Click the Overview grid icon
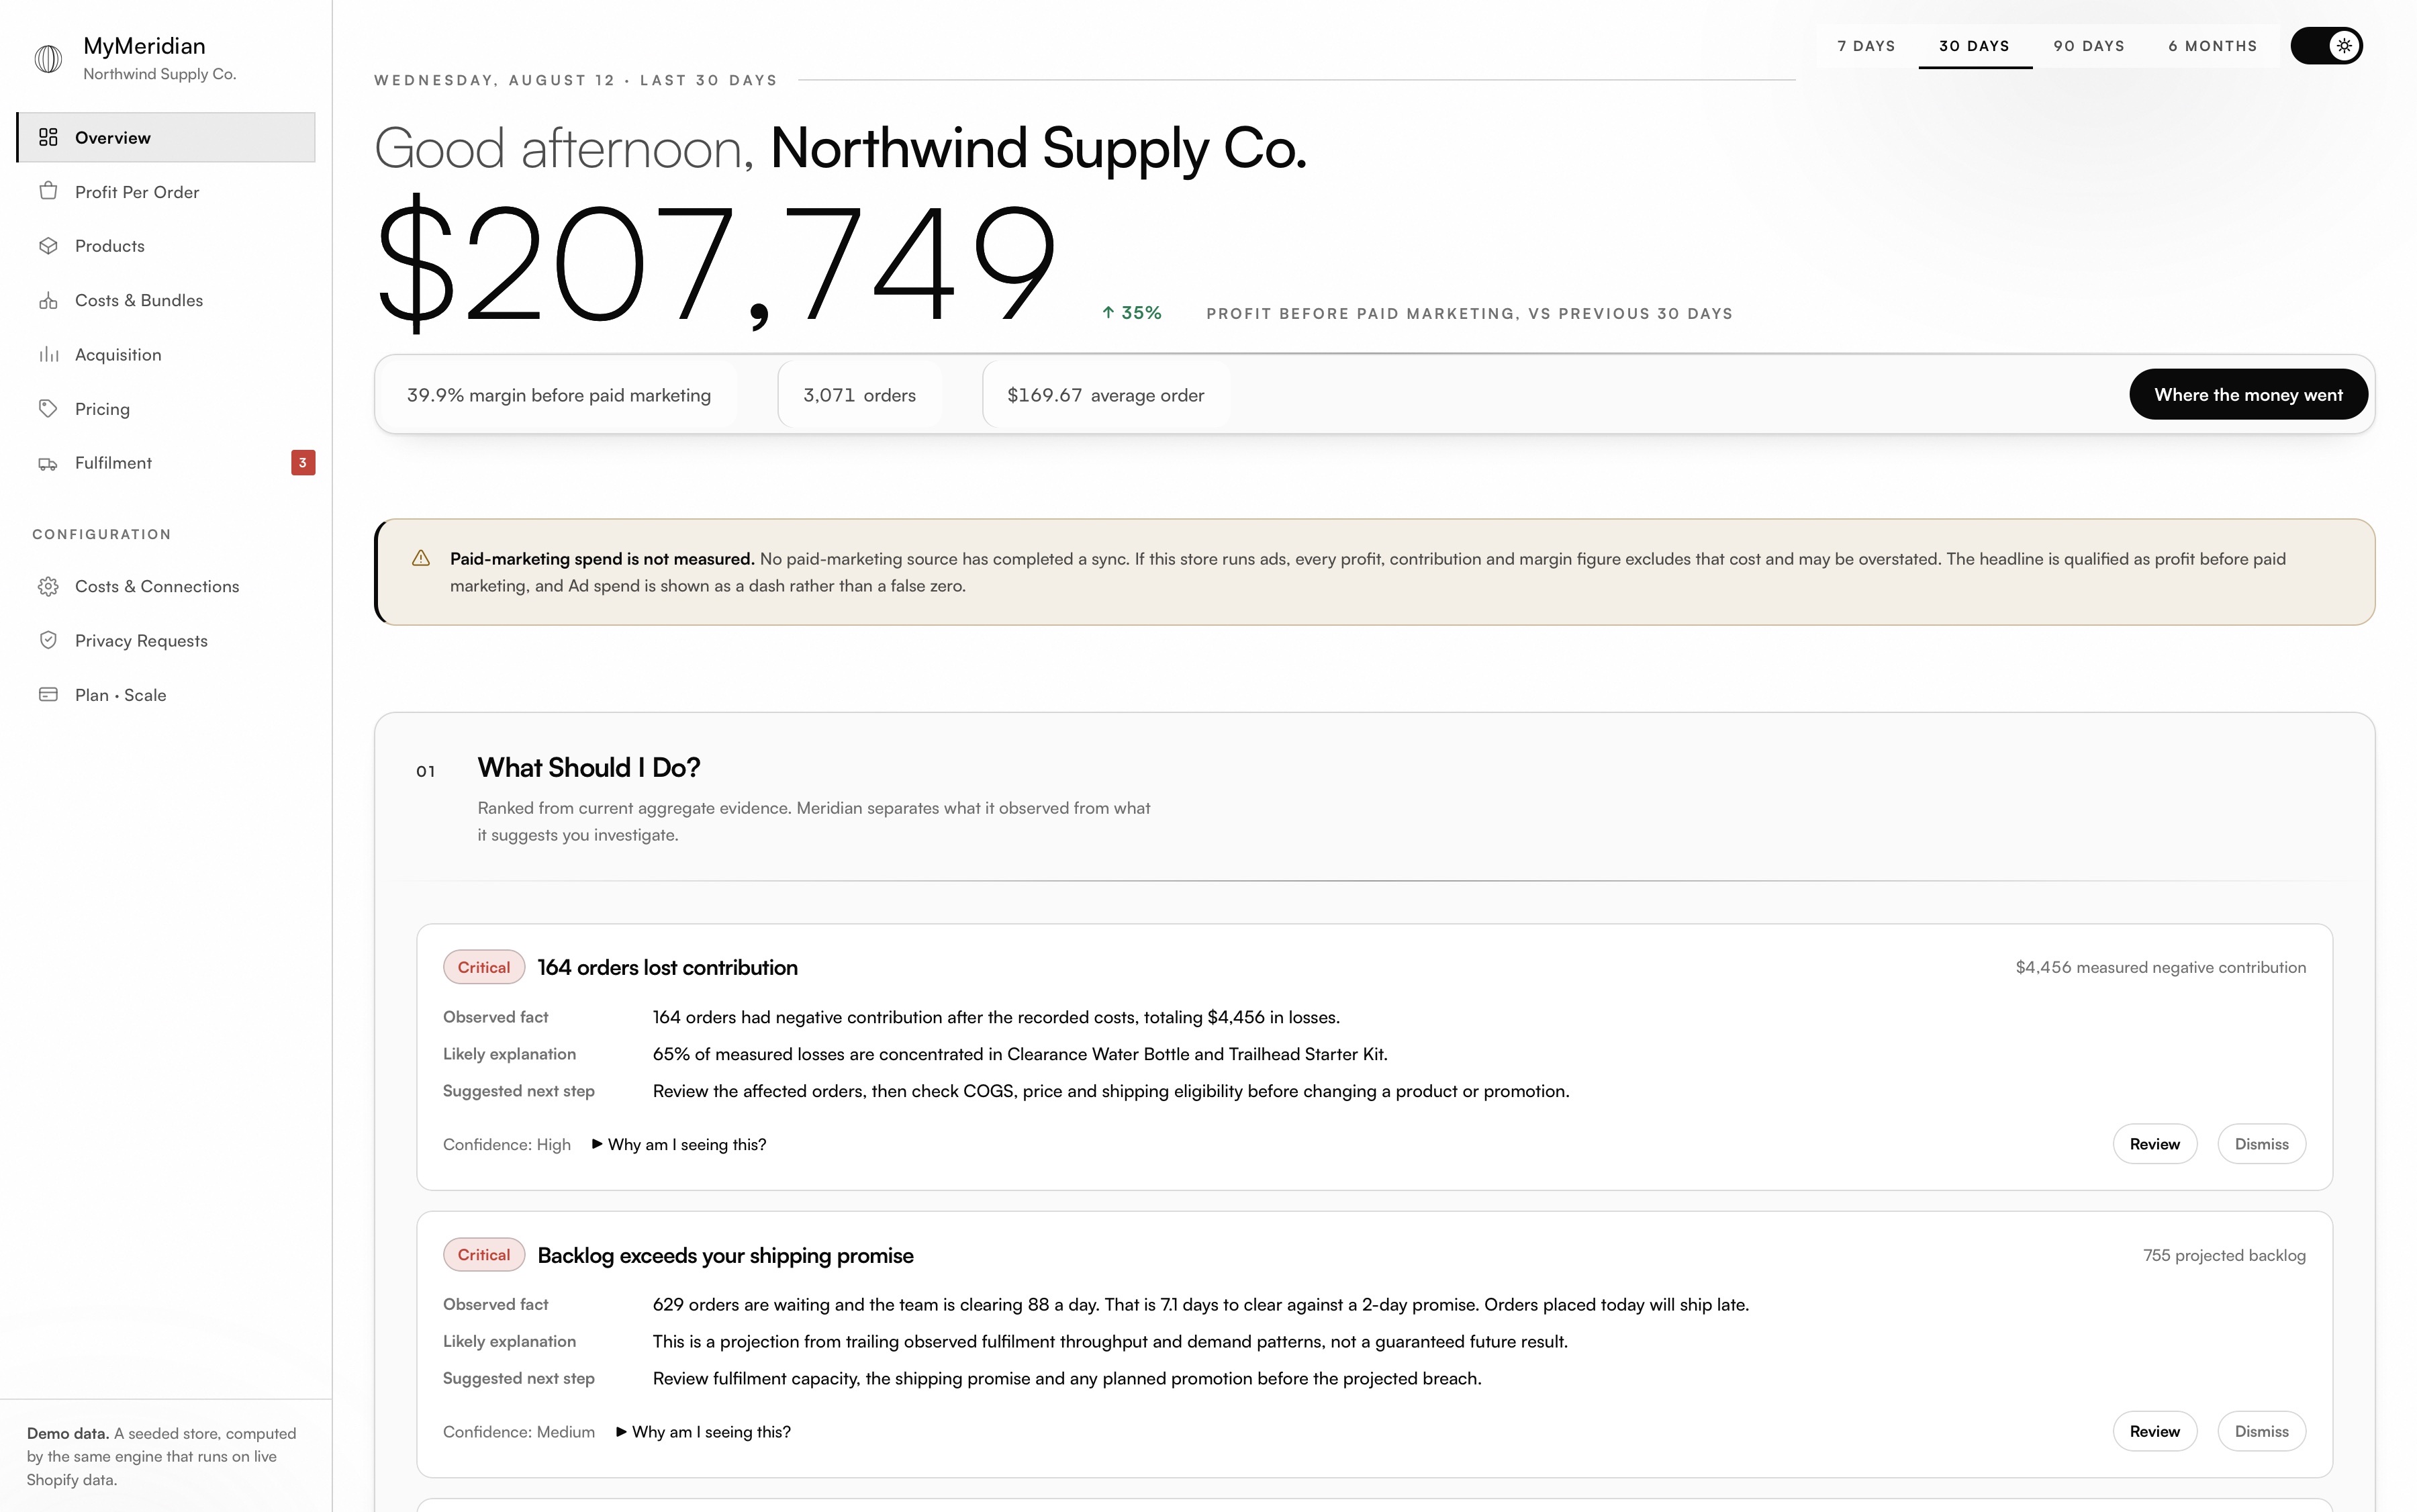The image size is (2417, 1512). [48, 137]
